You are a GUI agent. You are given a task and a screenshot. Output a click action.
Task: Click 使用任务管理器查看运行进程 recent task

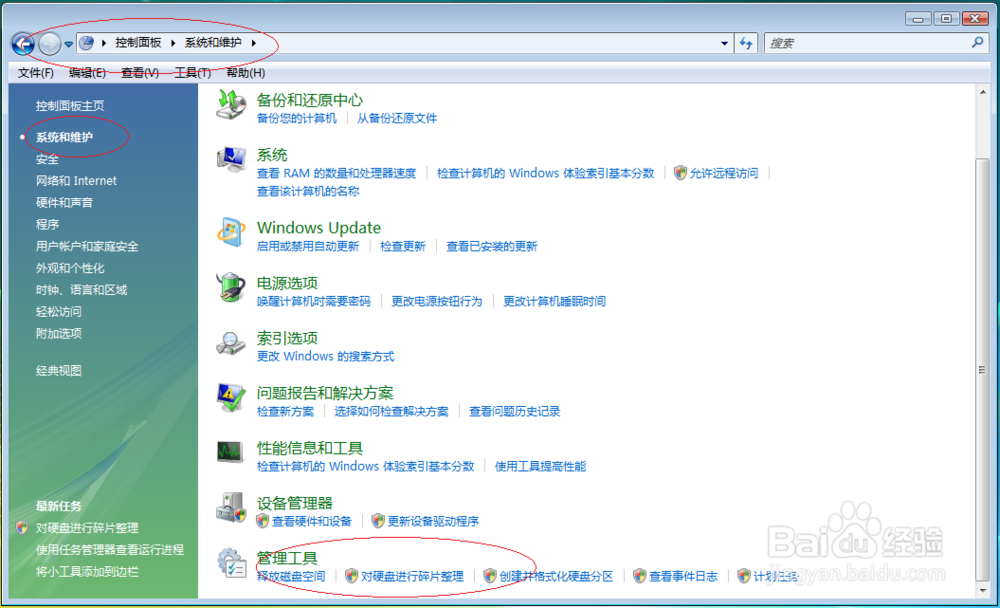pyautogui.click(x=110, y=549)
